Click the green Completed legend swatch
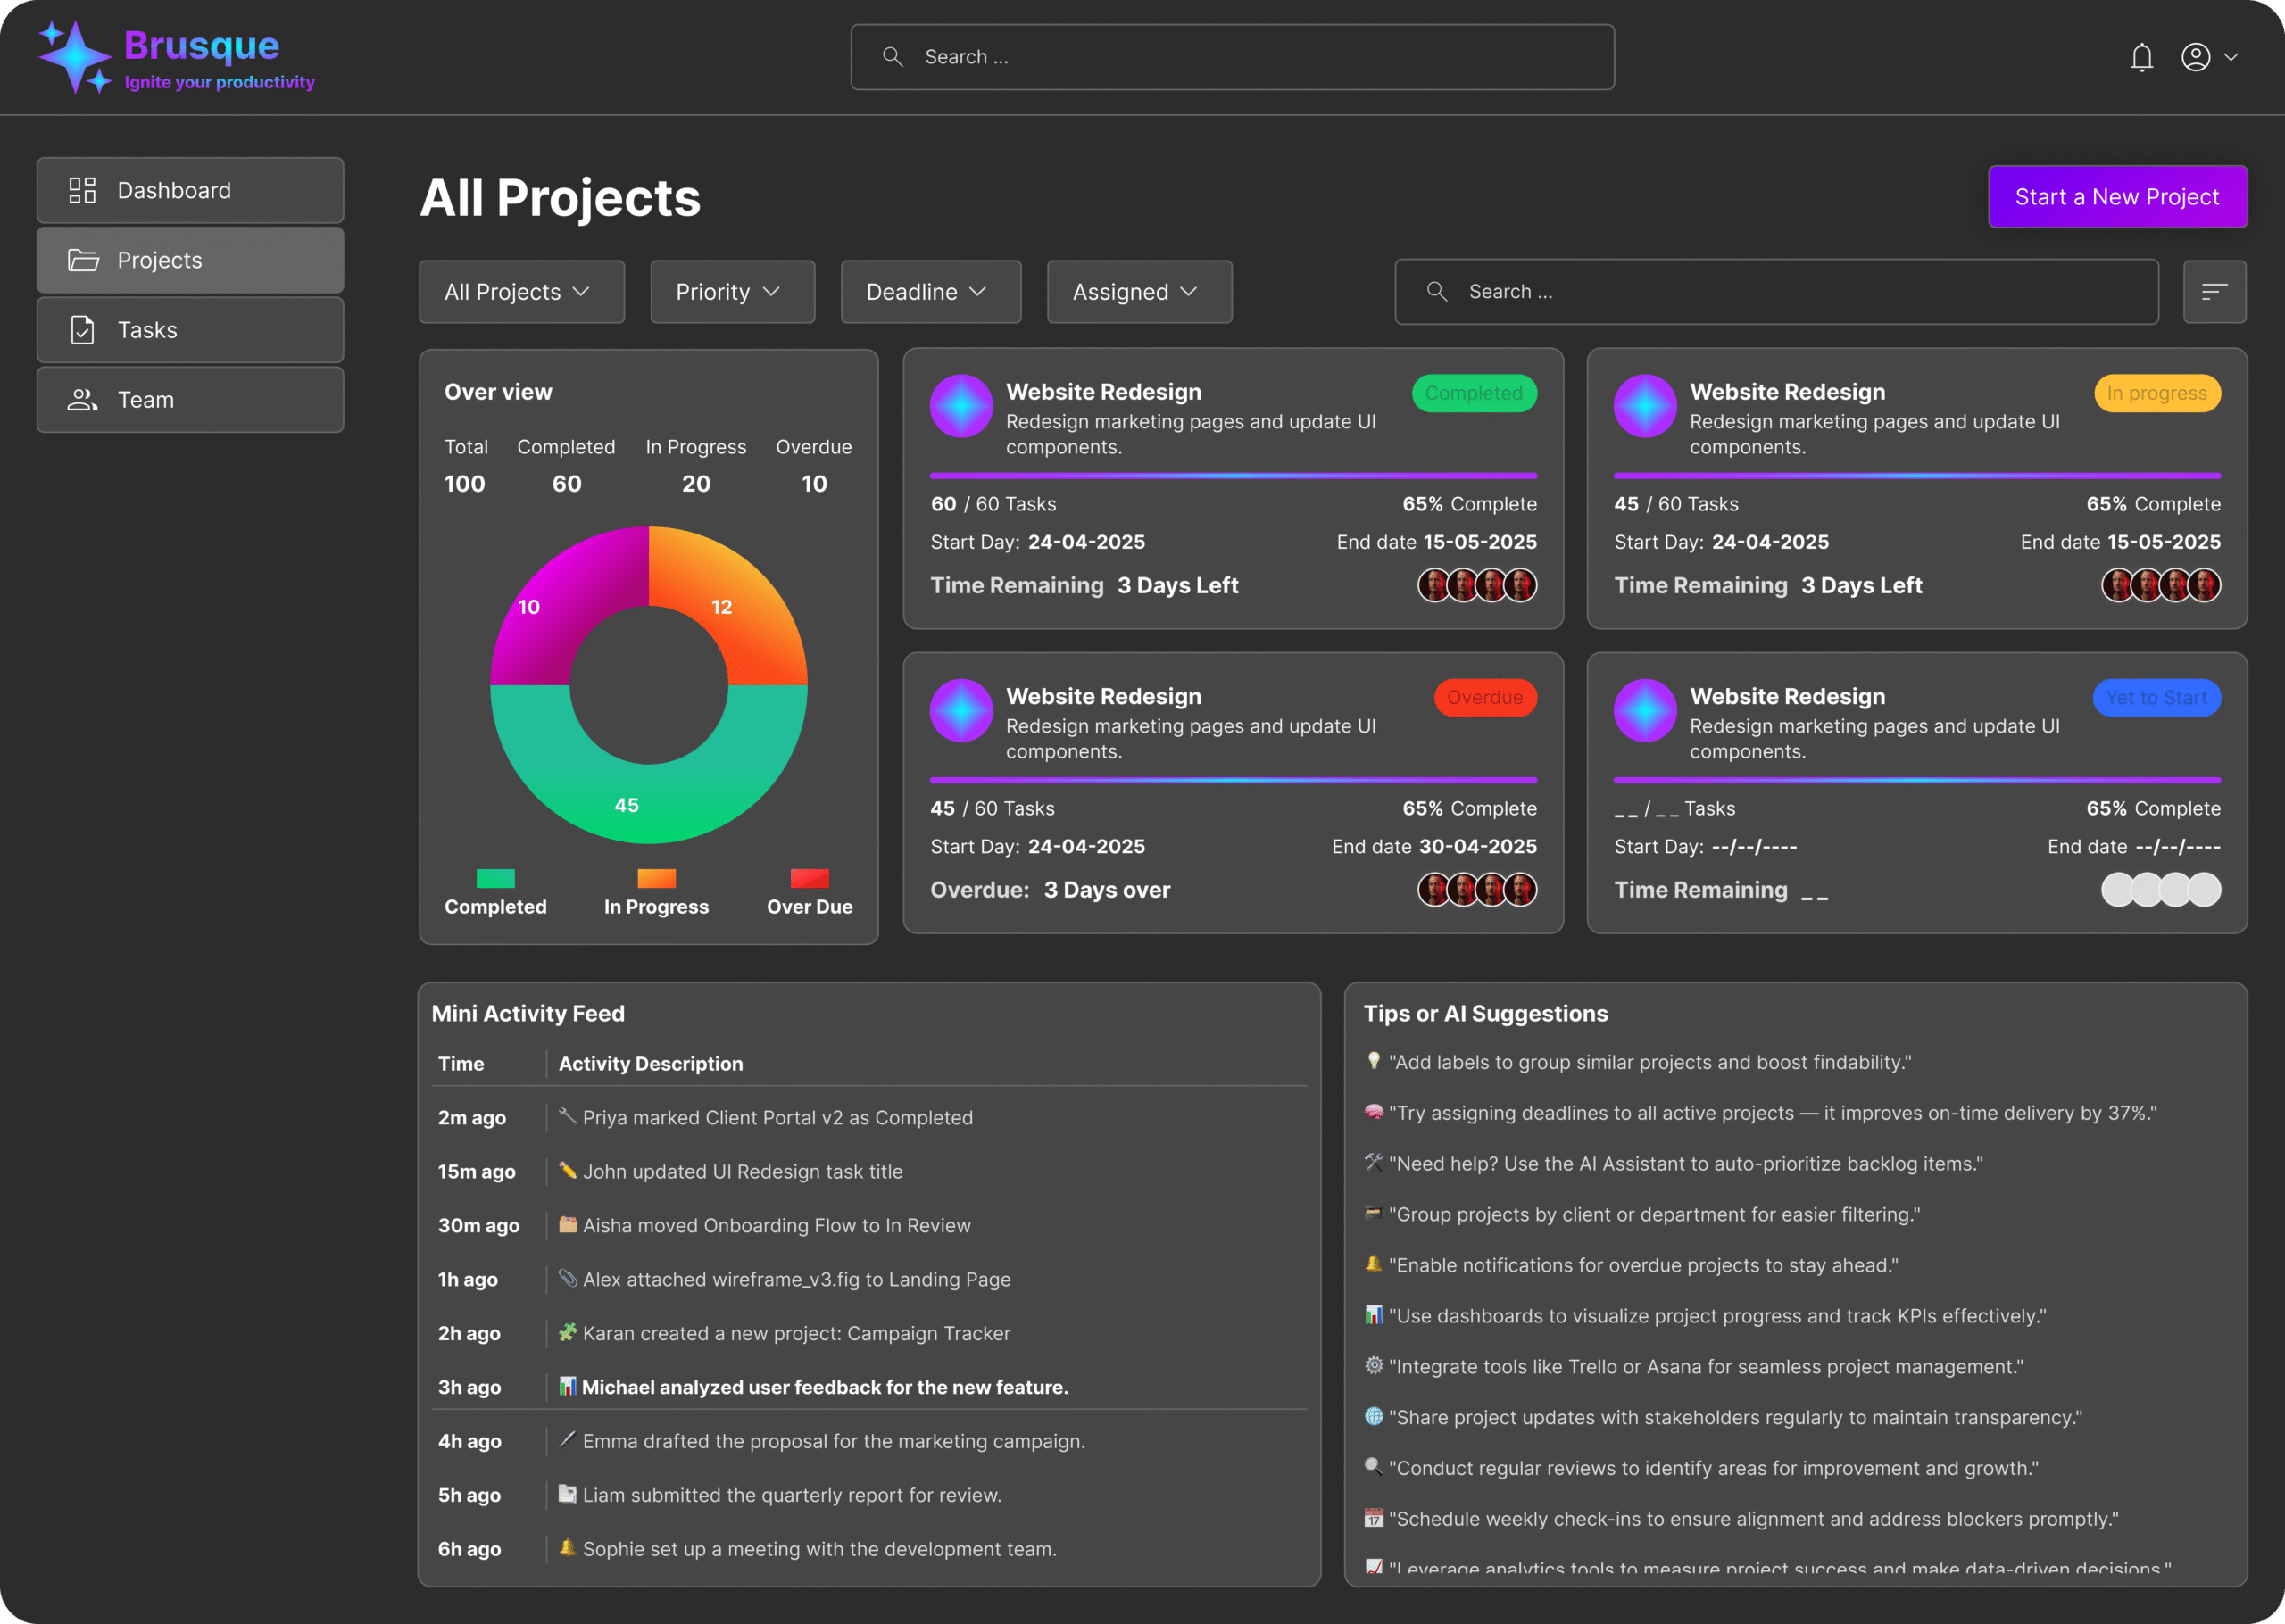The image size is (2285, 1624). click(x=495, y=878)
